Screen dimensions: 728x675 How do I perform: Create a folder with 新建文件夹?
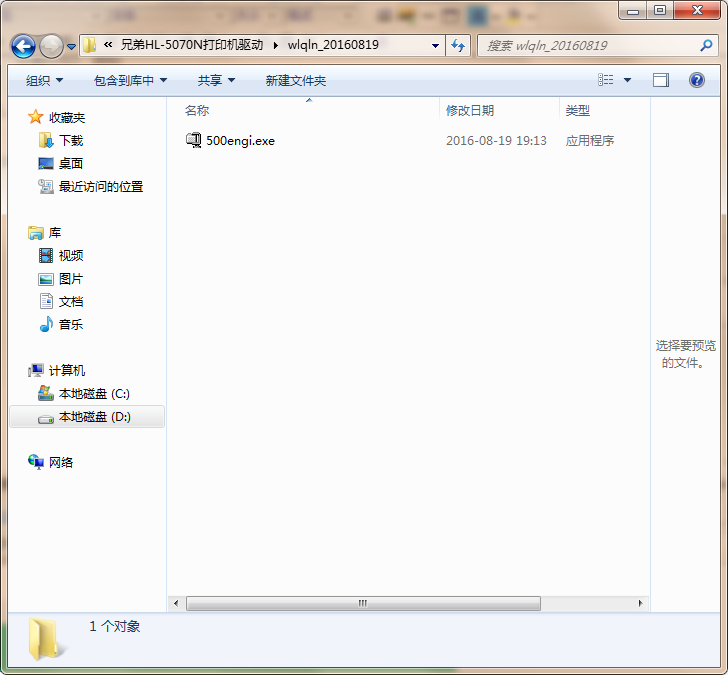pos(296,81)
